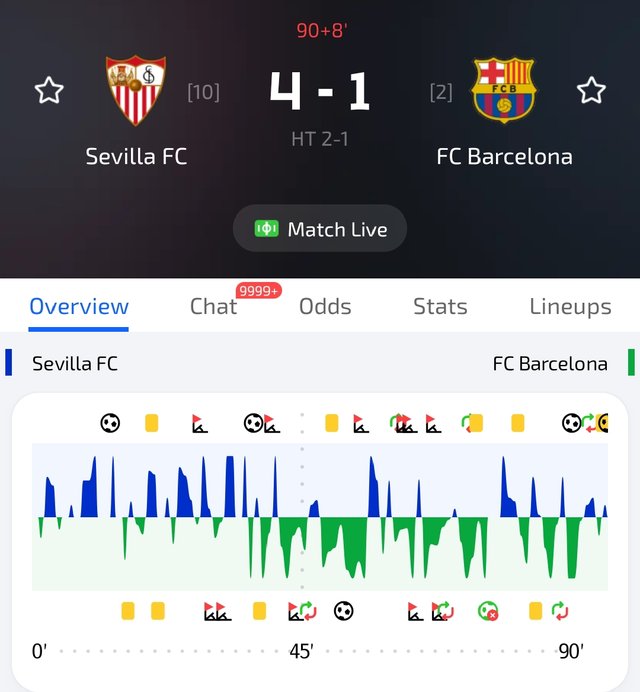640x692 pixels.
Task: Tap the FC Barcelona club crest
Action: tap(504, 90)
